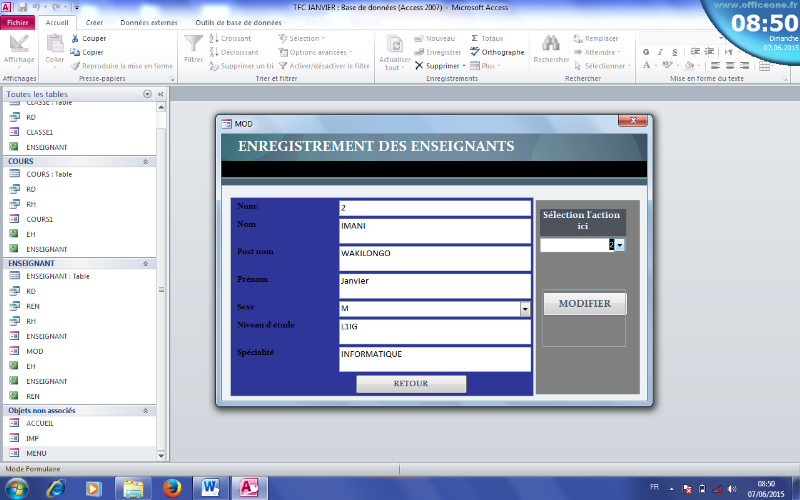This screenshot has width=800, height=500.
Task: Switch to Créer ribbon tab
Action: tap(94, 22)
